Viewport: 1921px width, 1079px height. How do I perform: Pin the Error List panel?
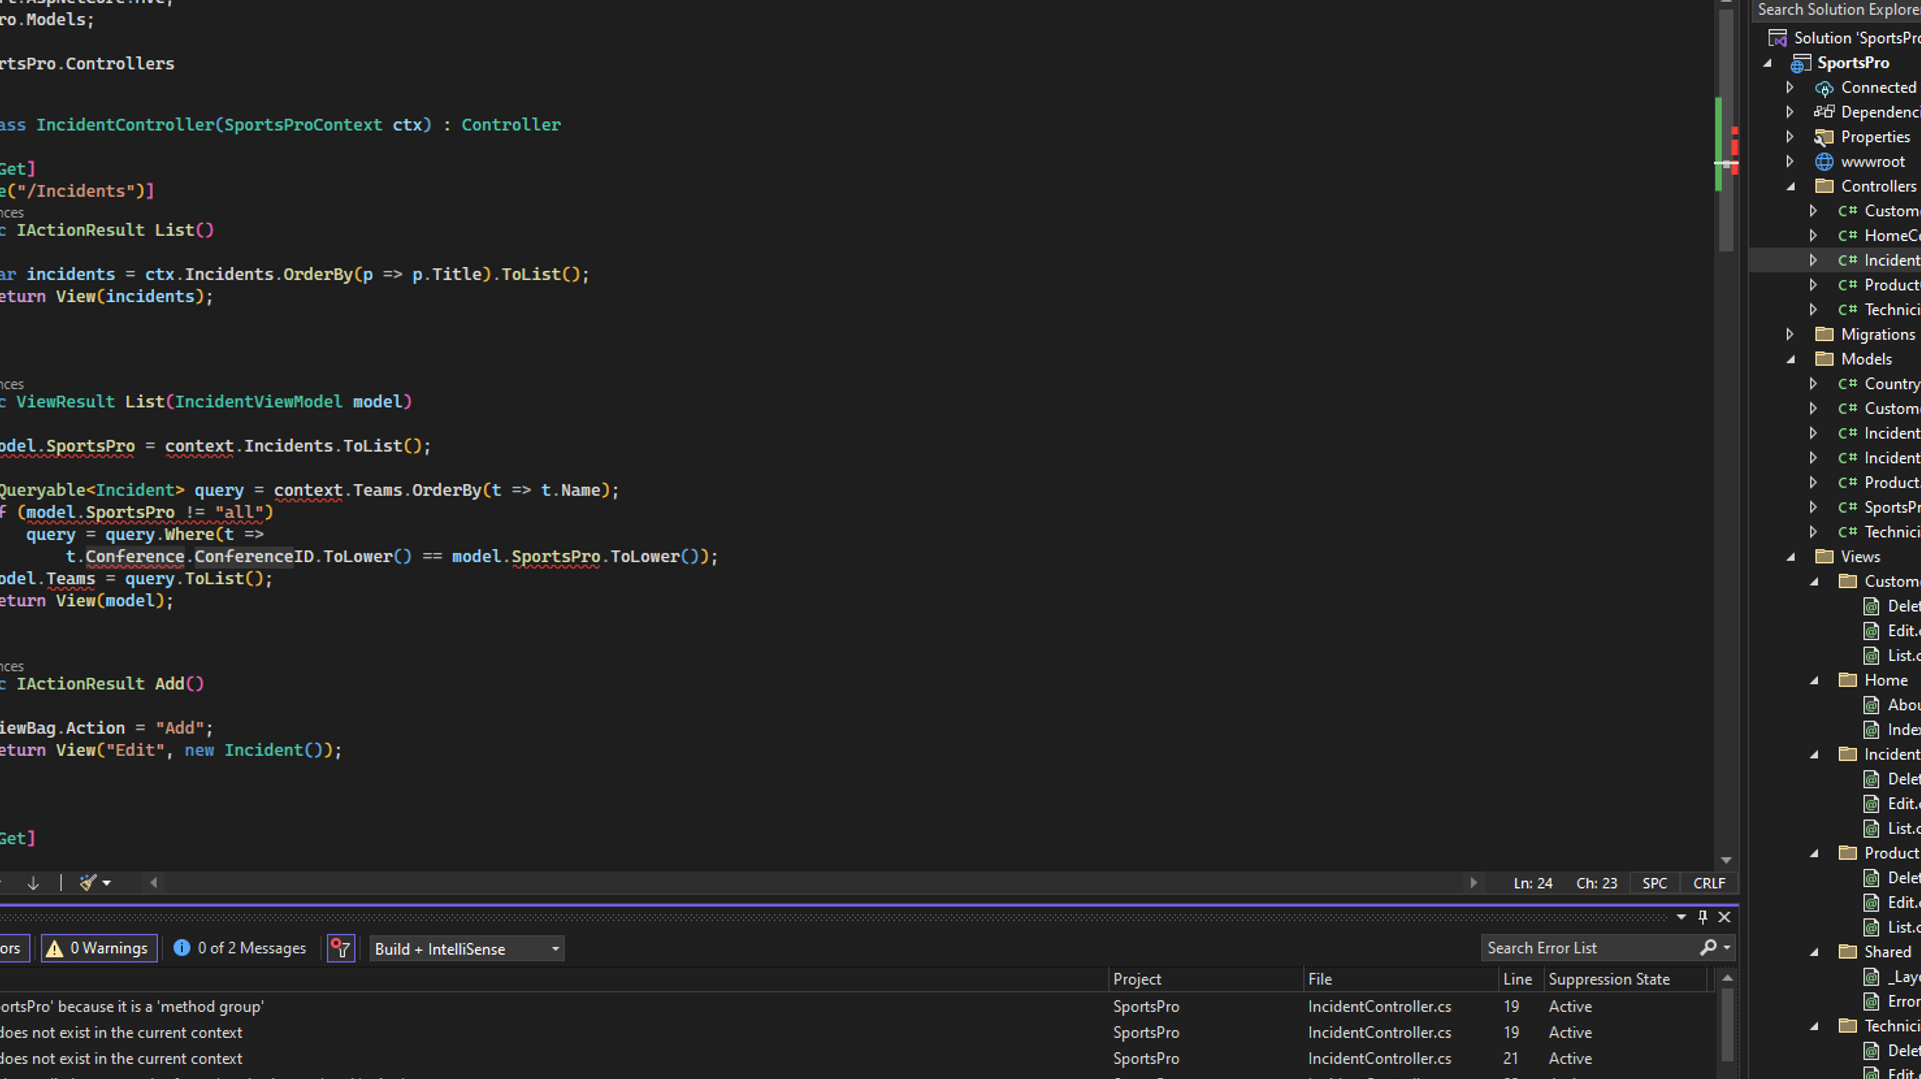[1703, 917]
